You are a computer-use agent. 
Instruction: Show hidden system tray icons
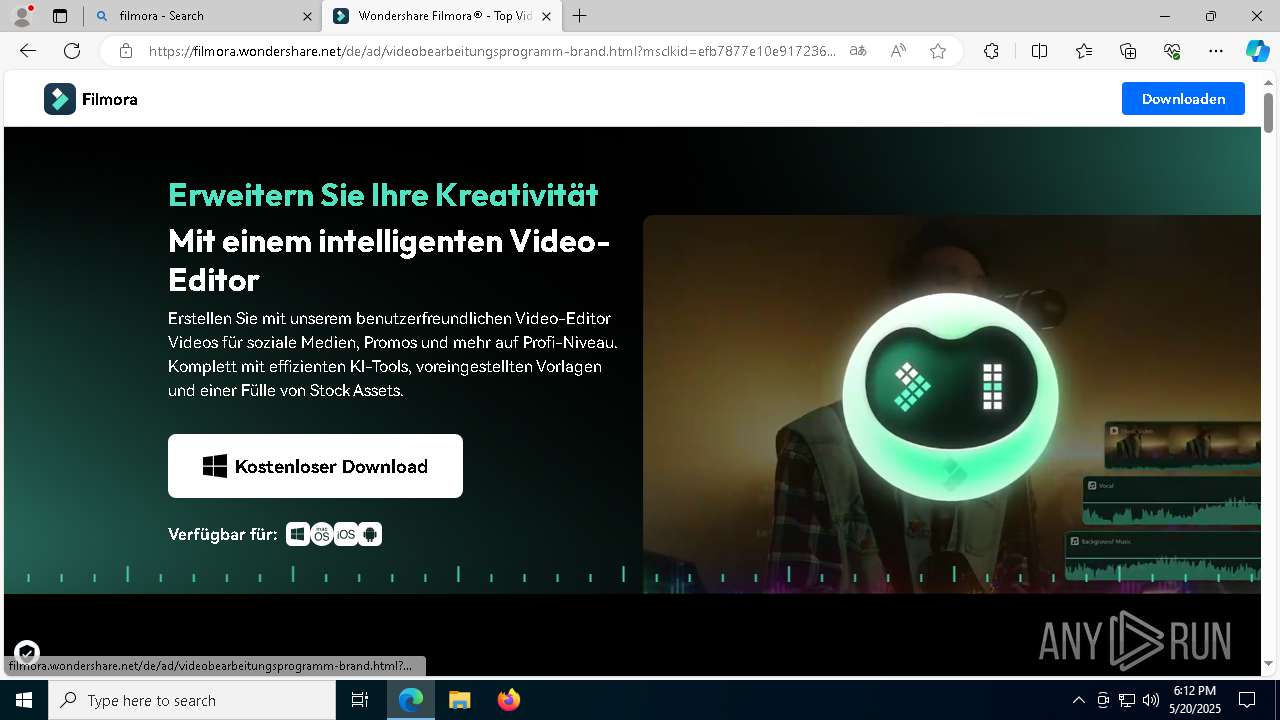(x=1078, y=700)
